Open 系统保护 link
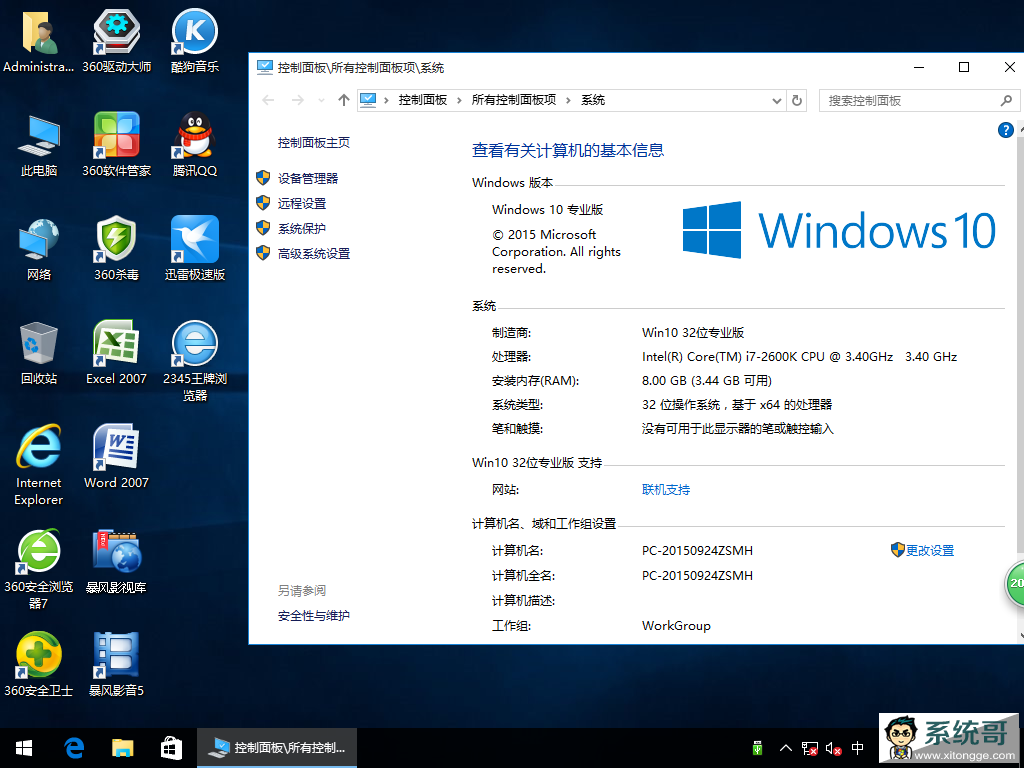 302,229
